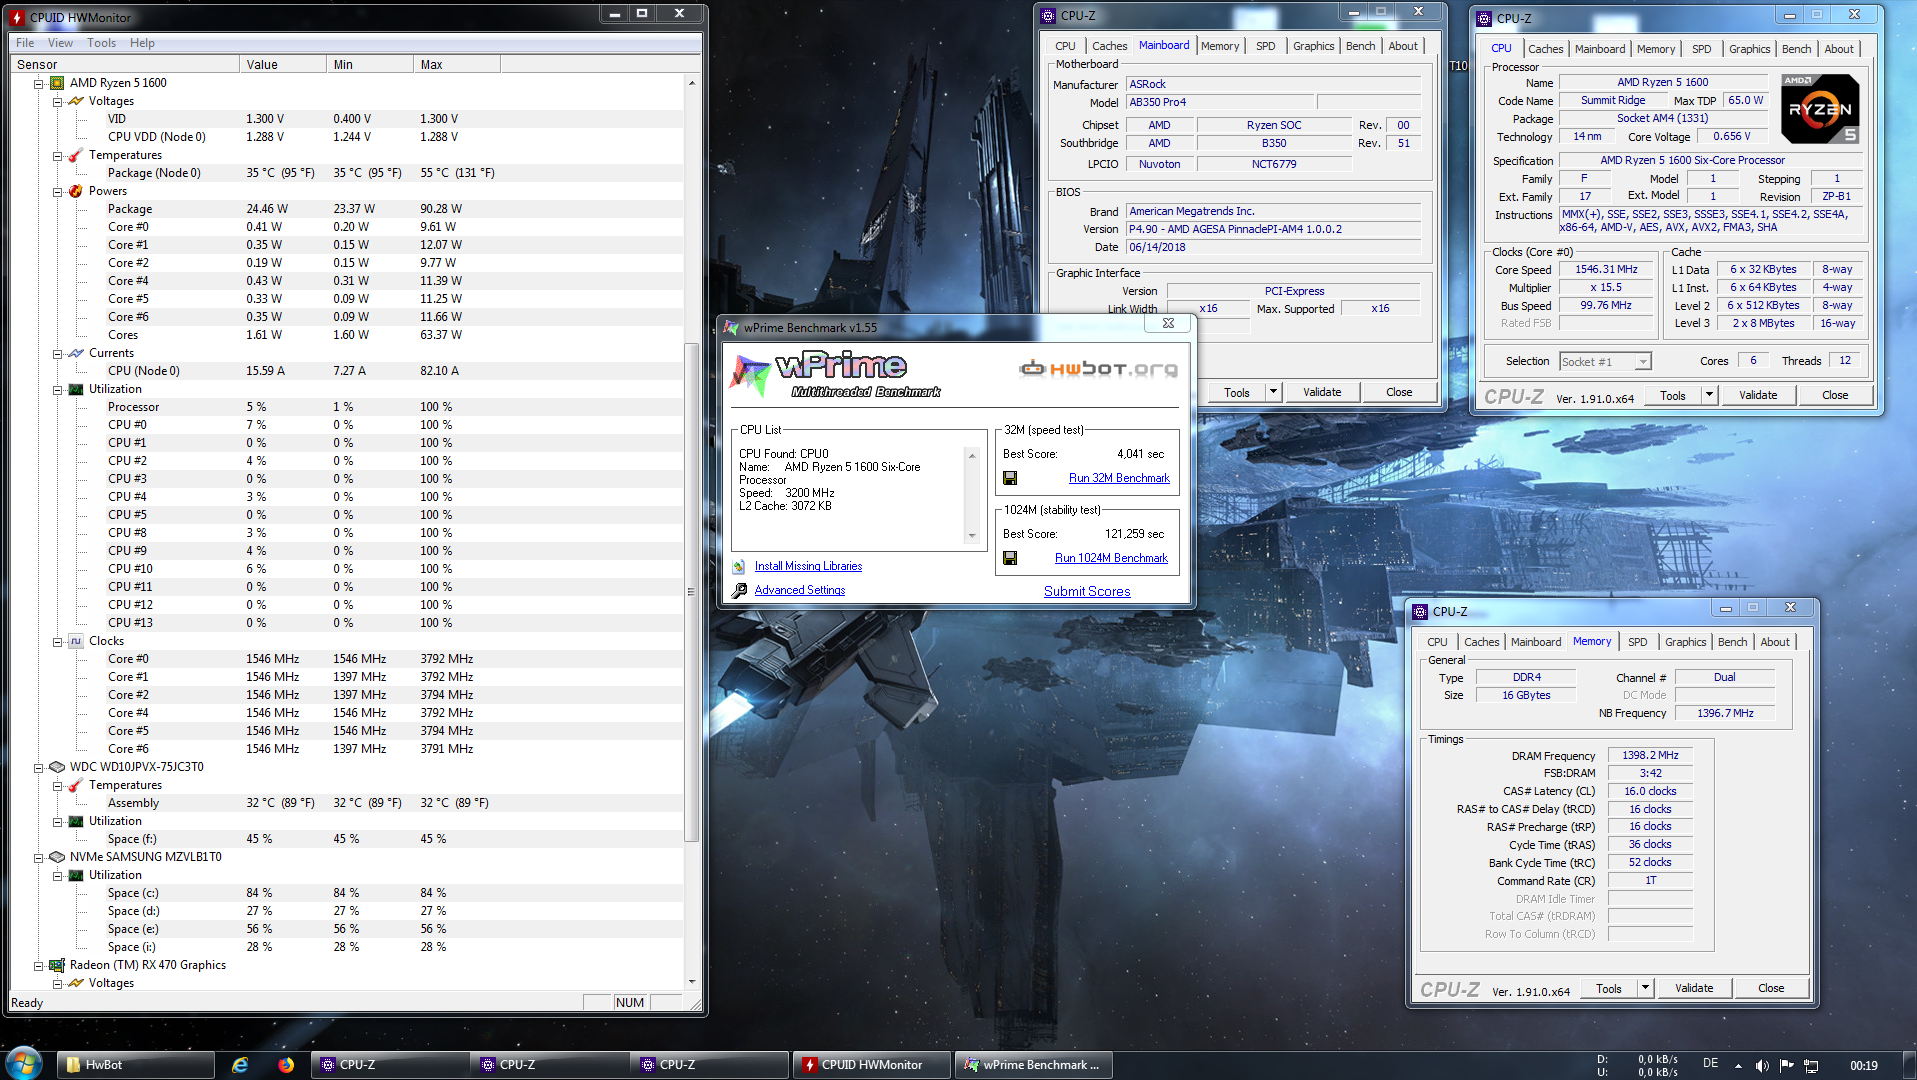This screenshot has height=1080, width=1917.
Task: Click the Clocks icon in HWMonitor tree
Action: click(x=76, y=641)
